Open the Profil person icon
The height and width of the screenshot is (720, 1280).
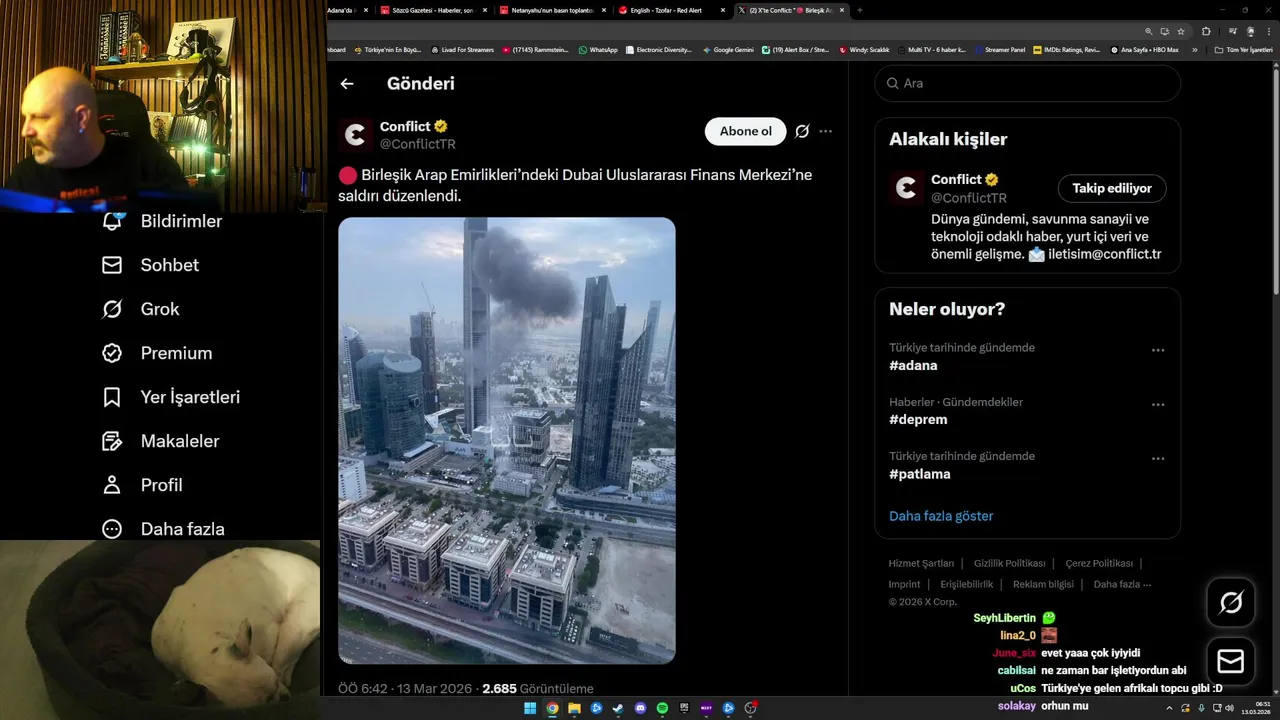pyautogui.click(x=112, y=485)
